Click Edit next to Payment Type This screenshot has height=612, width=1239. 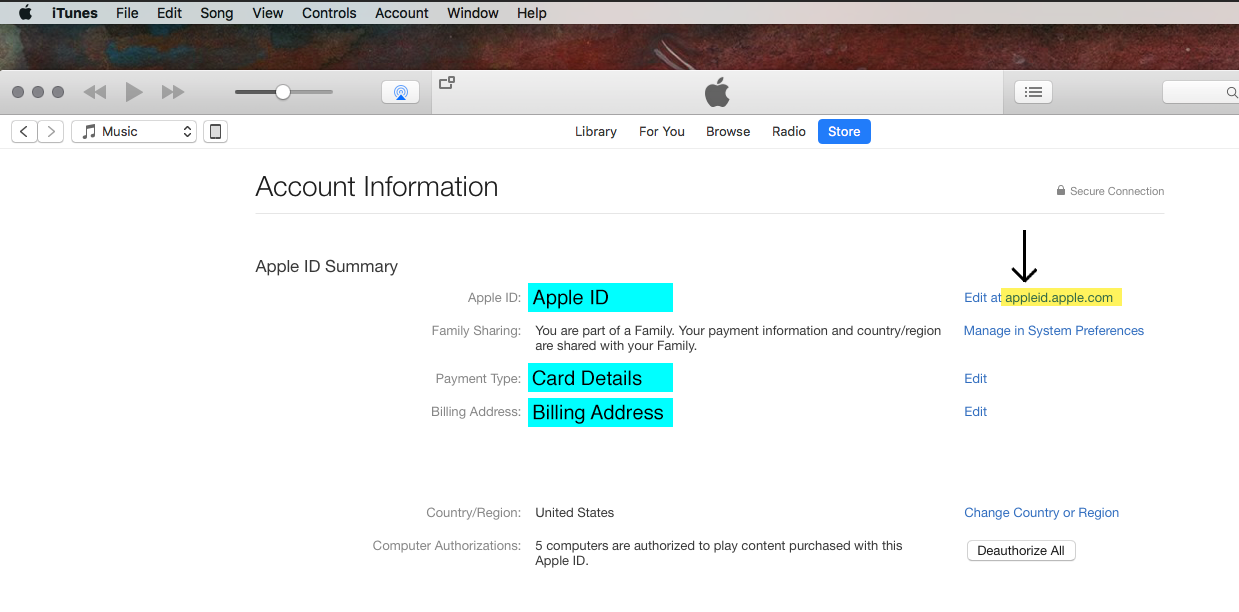[x=976, y=378]
